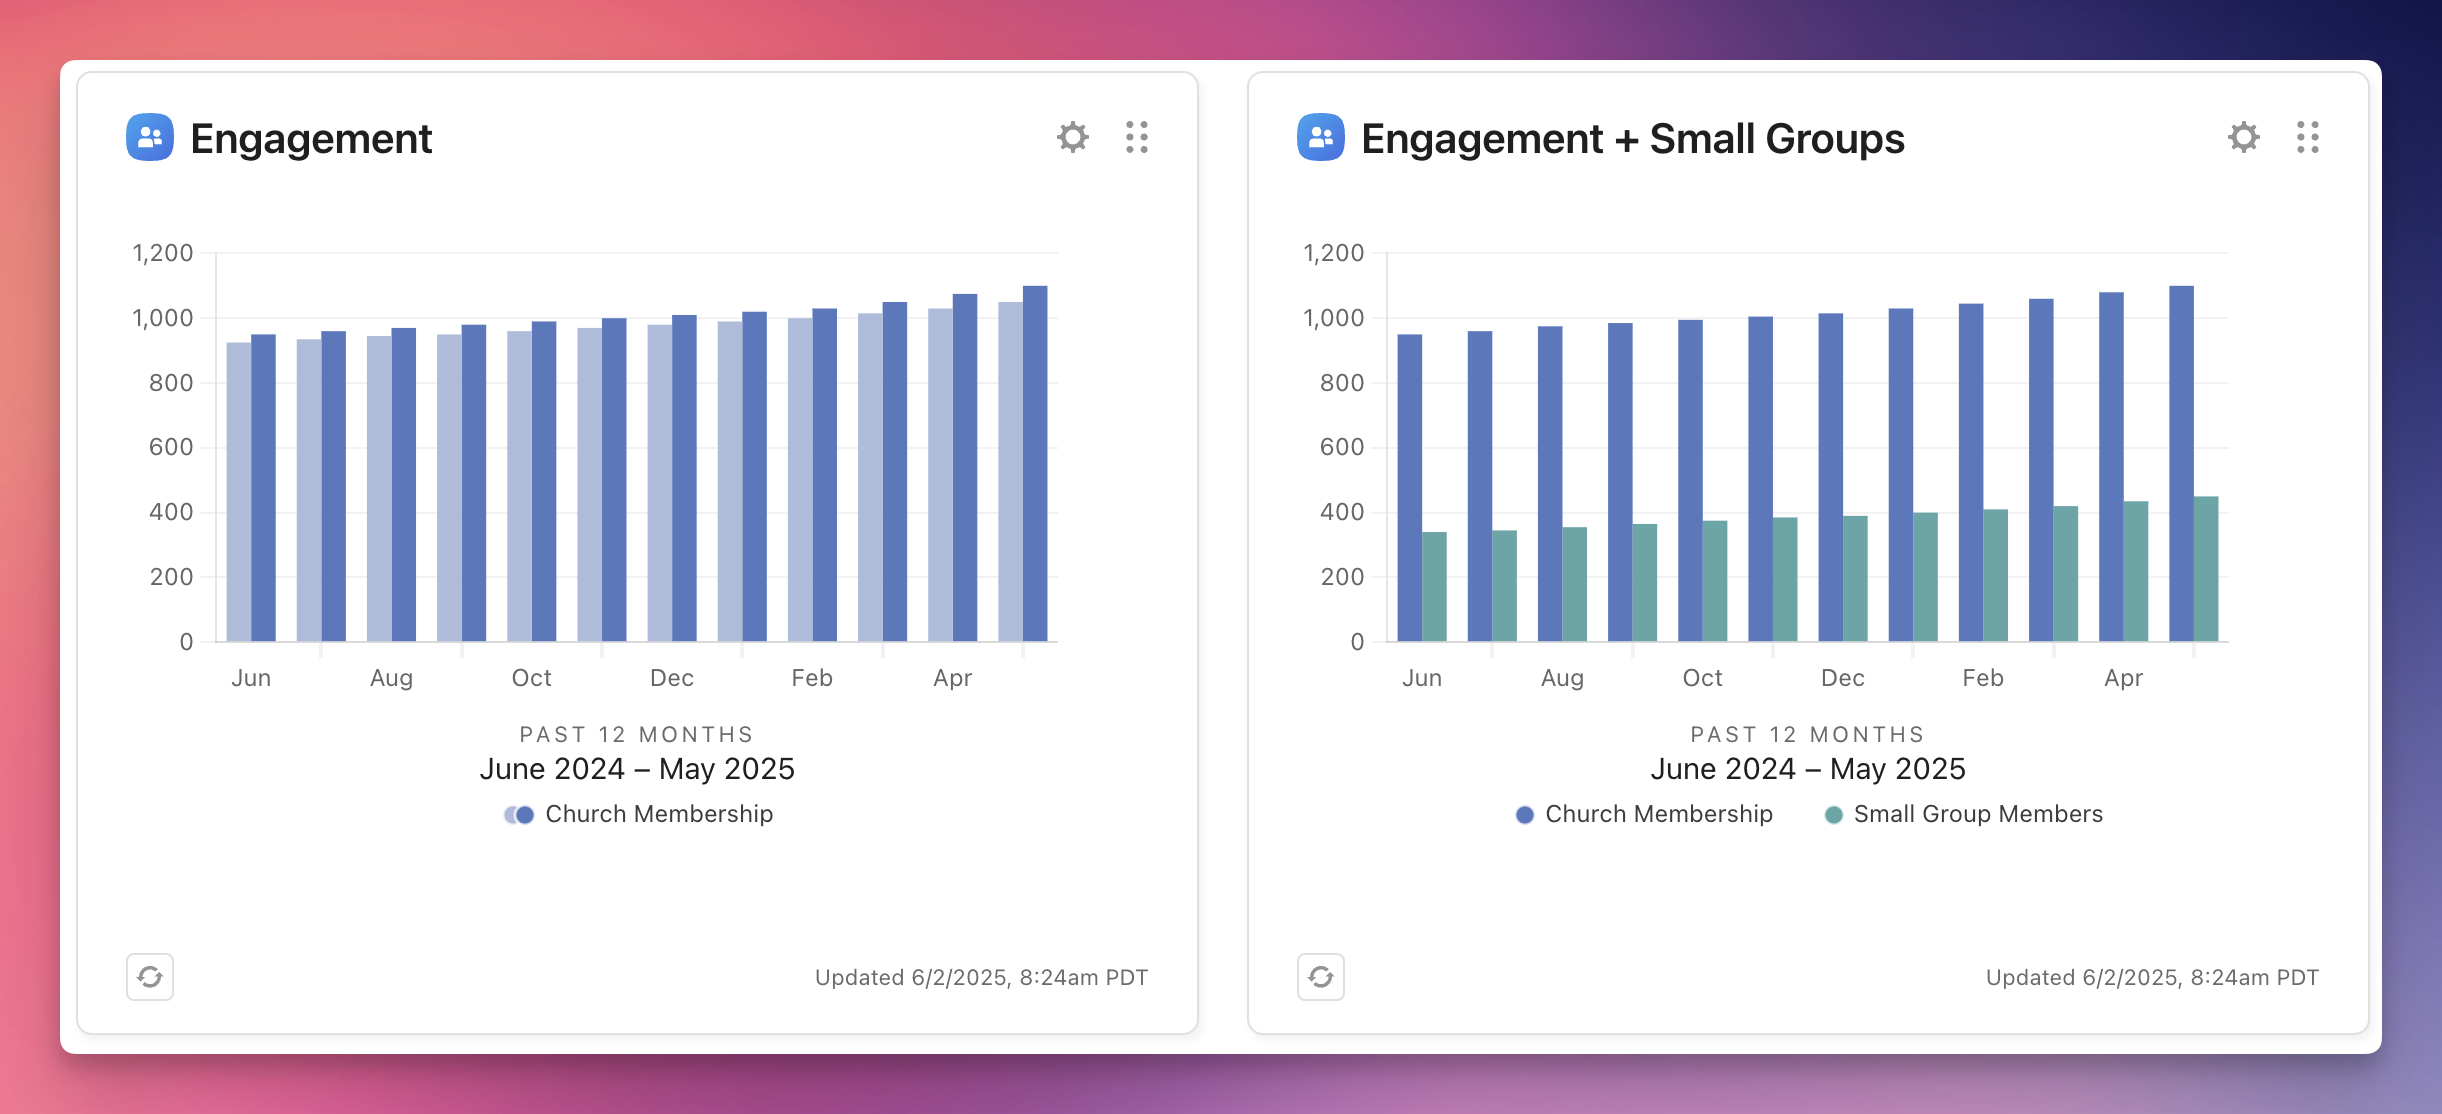Viewport: 2442px width, 1114px height.
Task: Click drag handle on Engagement + Small Groups widget
Action: 2307,137
